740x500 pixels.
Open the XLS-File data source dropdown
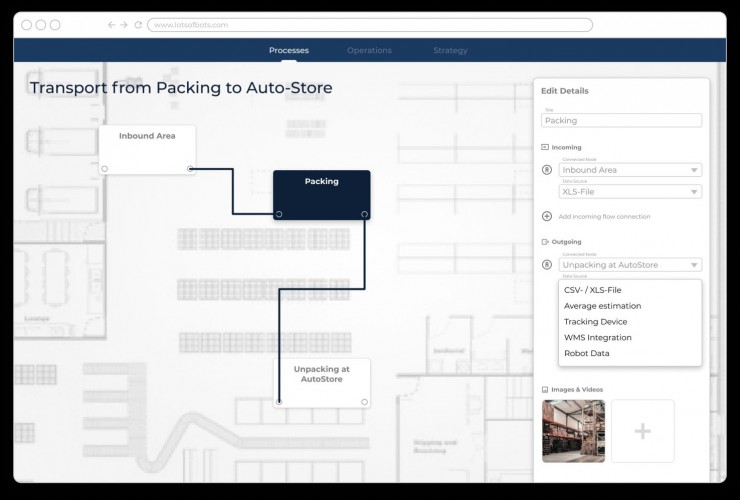(x=630, y=191)
